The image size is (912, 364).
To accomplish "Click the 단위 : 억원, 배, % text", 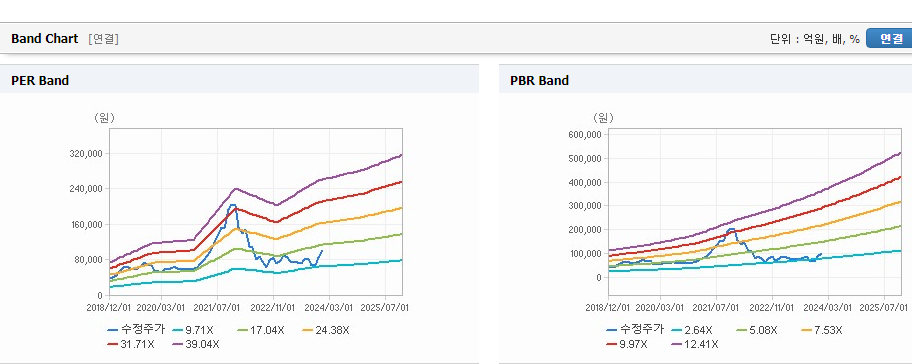I will click(814, 39).
